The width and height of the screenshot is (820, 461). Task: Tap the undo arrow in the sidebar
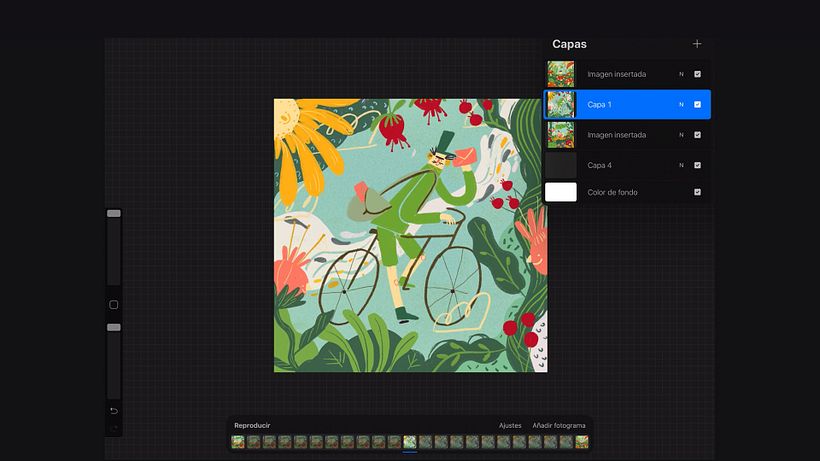click(113, 411)
